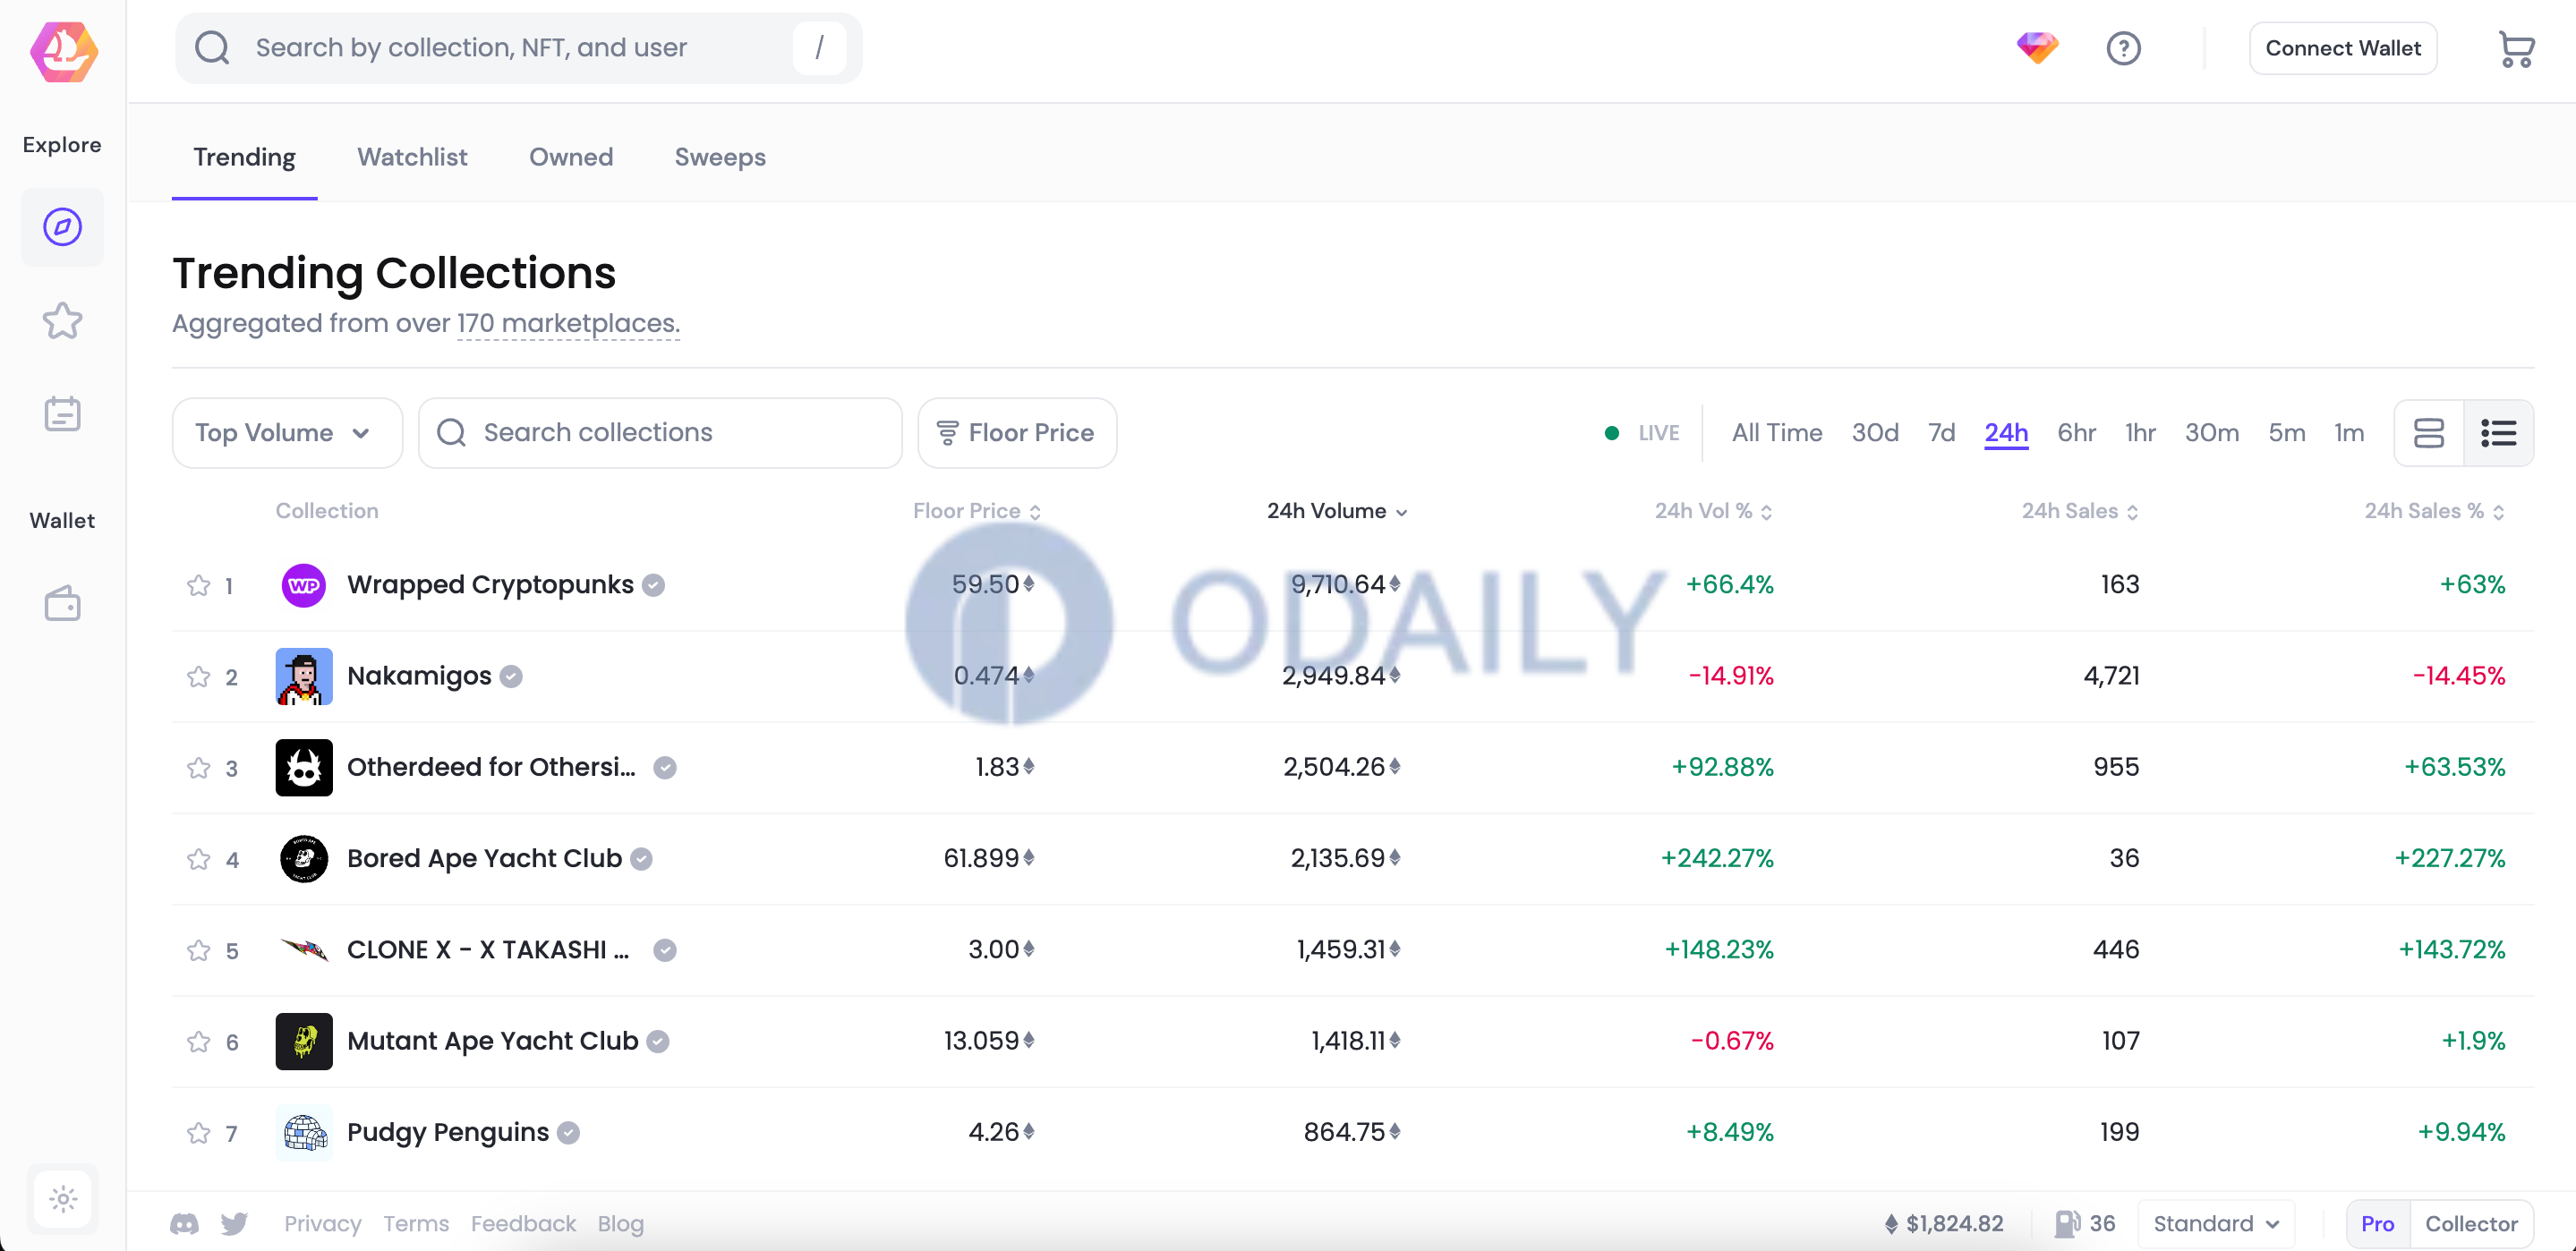
Task: Open the help question mark icon
Action: (x=2123, y=48)
